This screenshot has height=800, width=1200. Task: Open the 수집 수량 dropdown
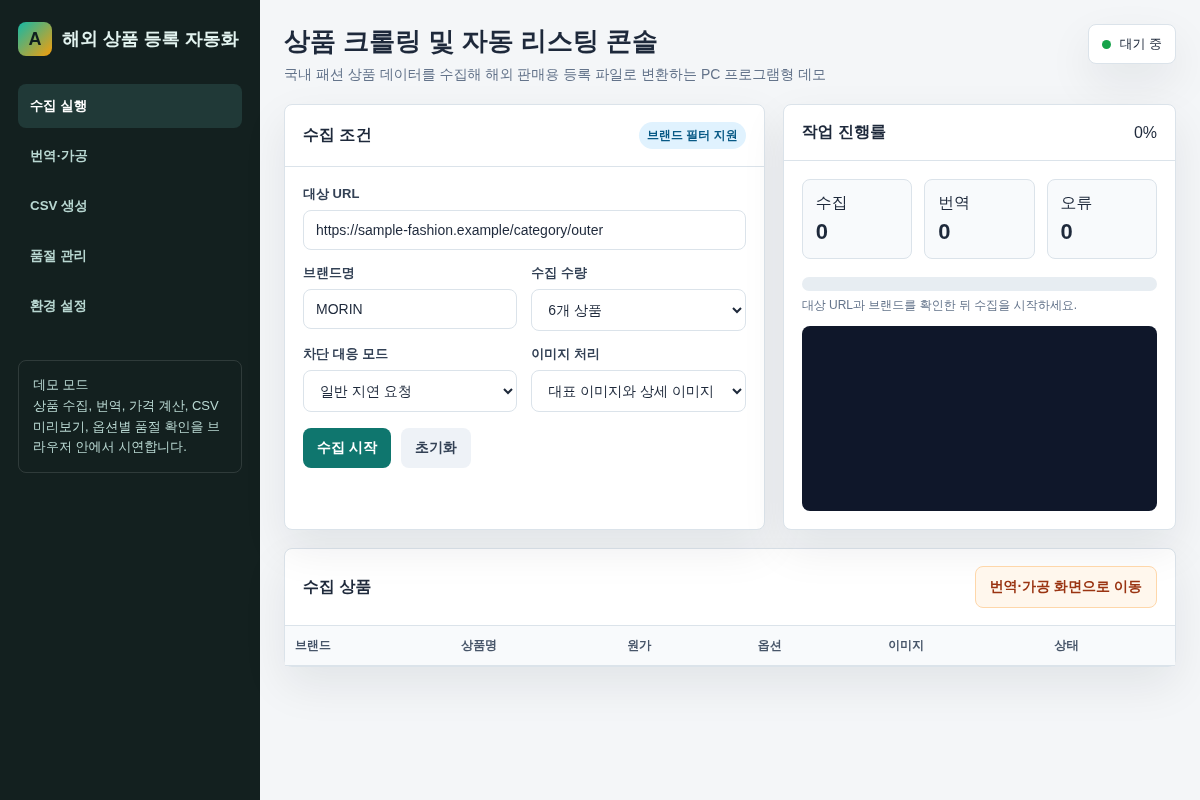[638, 310]
